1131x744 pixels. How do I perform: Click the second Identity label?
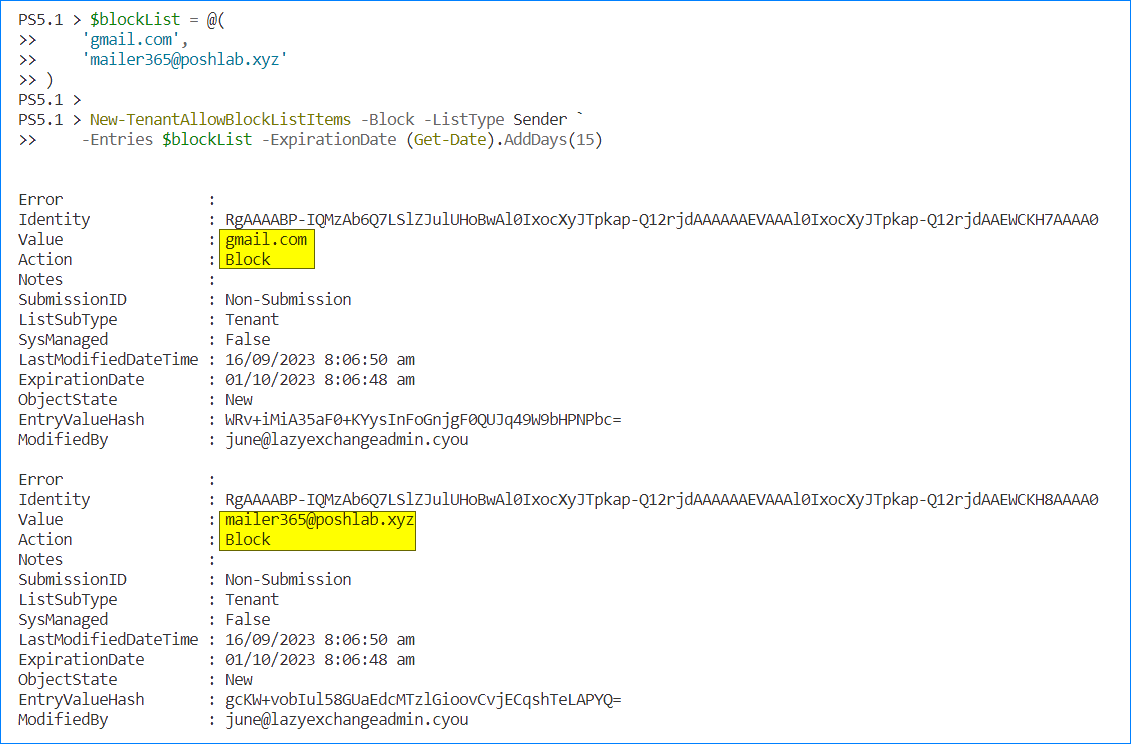pyautogui.click(x=54, y=499)
